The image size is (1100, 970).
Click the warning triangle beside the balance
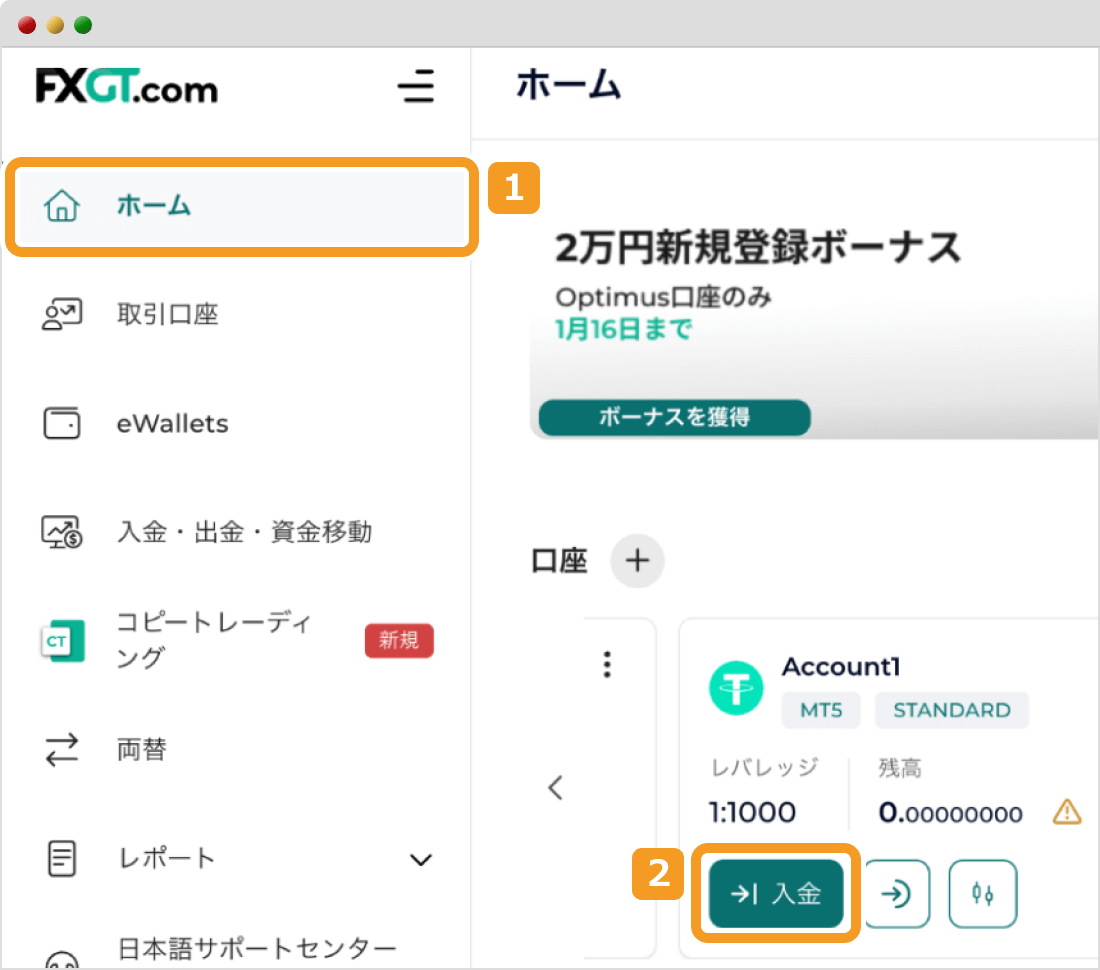(x=1065, y=813)
